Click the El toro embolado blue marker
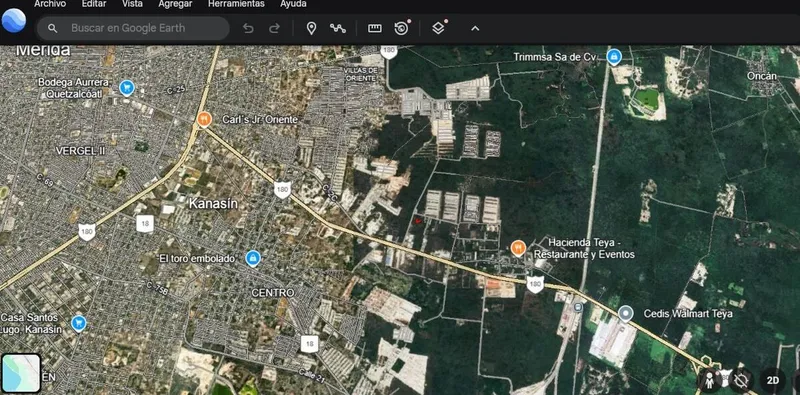This screenshot has width=800, height=395. click(x=252, y=259)
